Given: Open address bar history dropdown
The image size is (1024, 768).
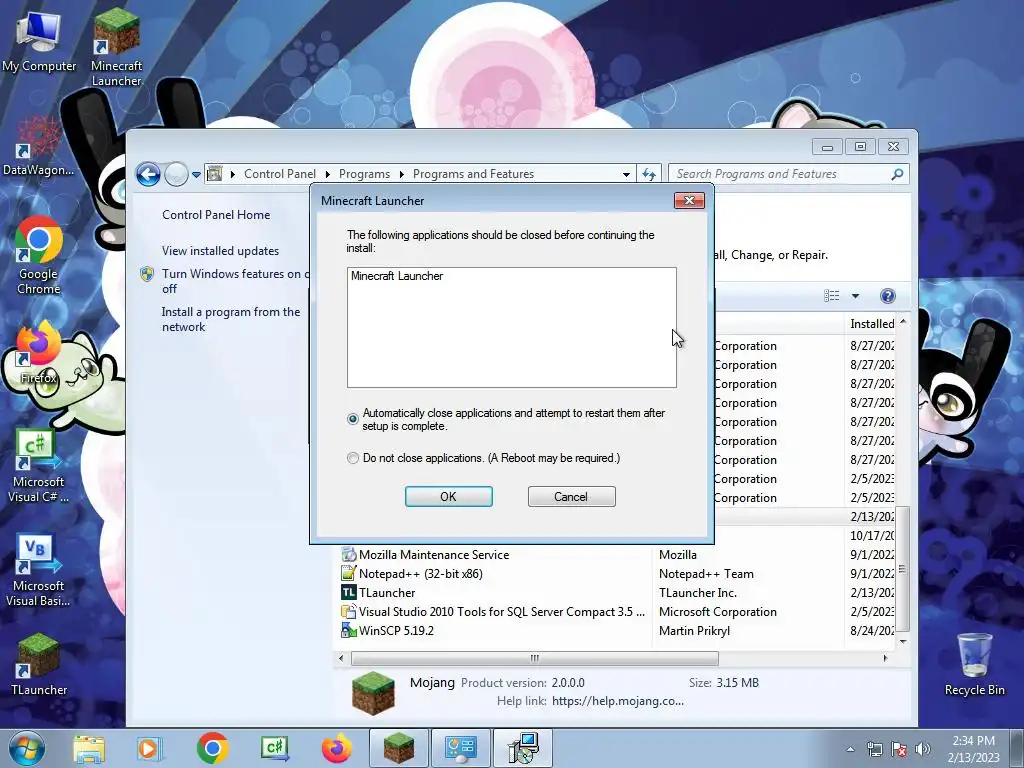Looking at the screenshot, I should click(626, 174).
